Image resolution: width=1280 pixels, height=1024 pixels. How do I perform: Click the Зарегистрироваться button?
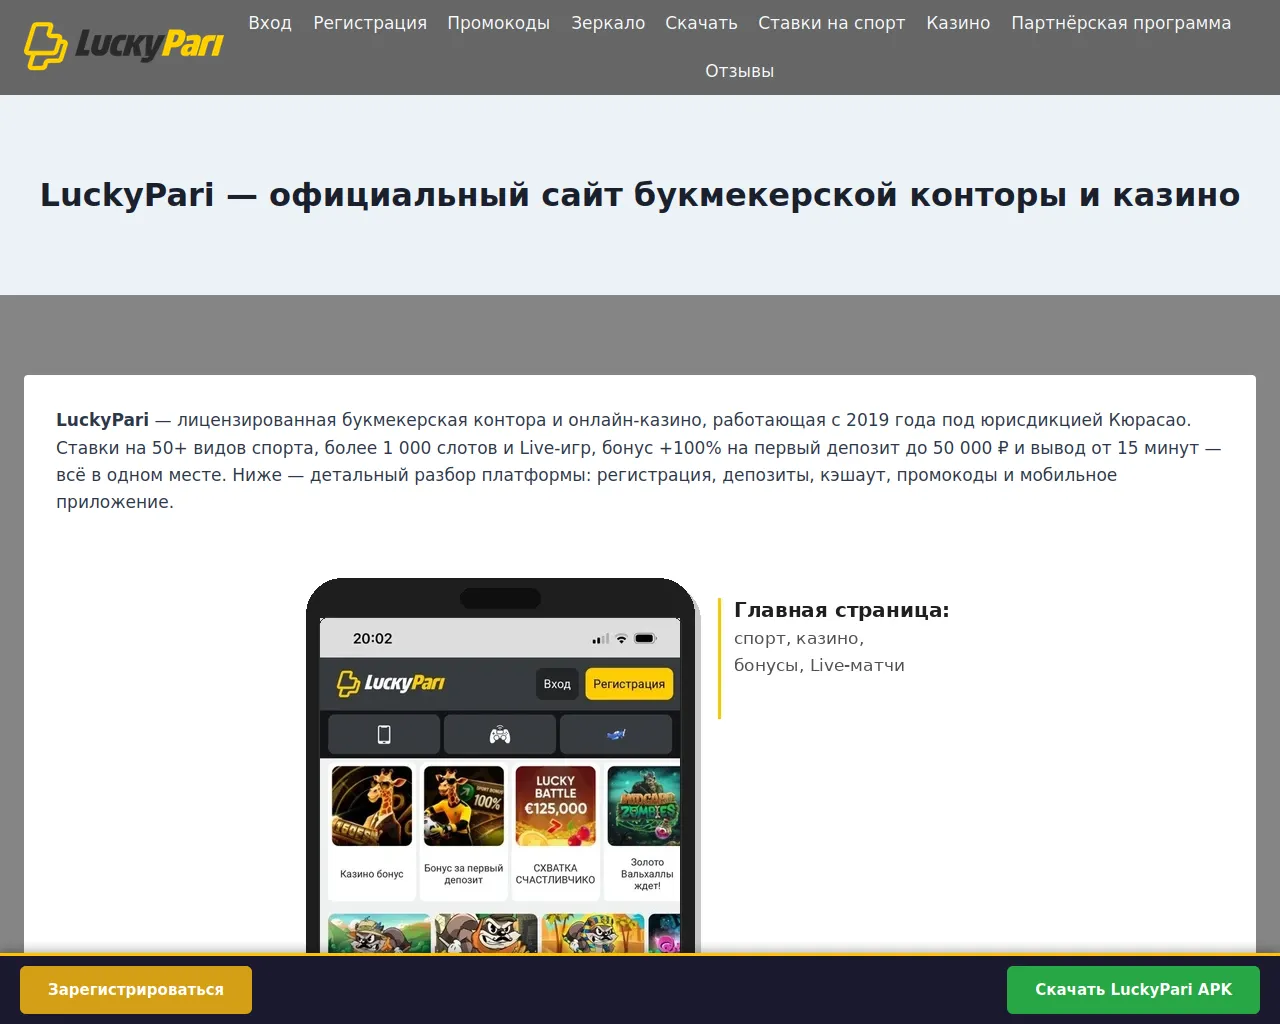[136, 990]
